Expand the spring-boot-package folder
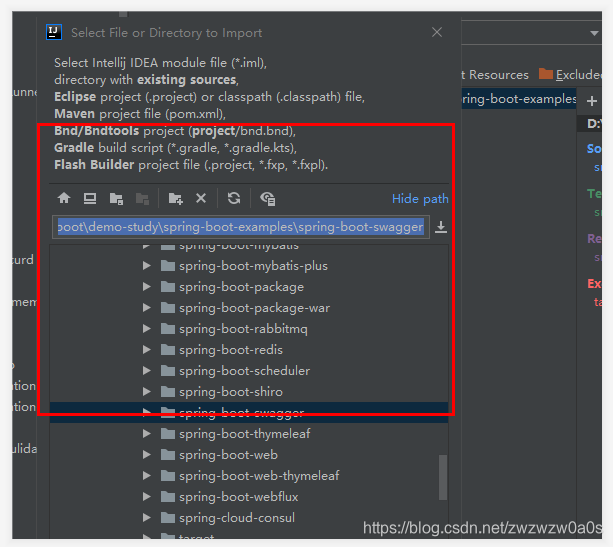 click(x=147, y=287)
